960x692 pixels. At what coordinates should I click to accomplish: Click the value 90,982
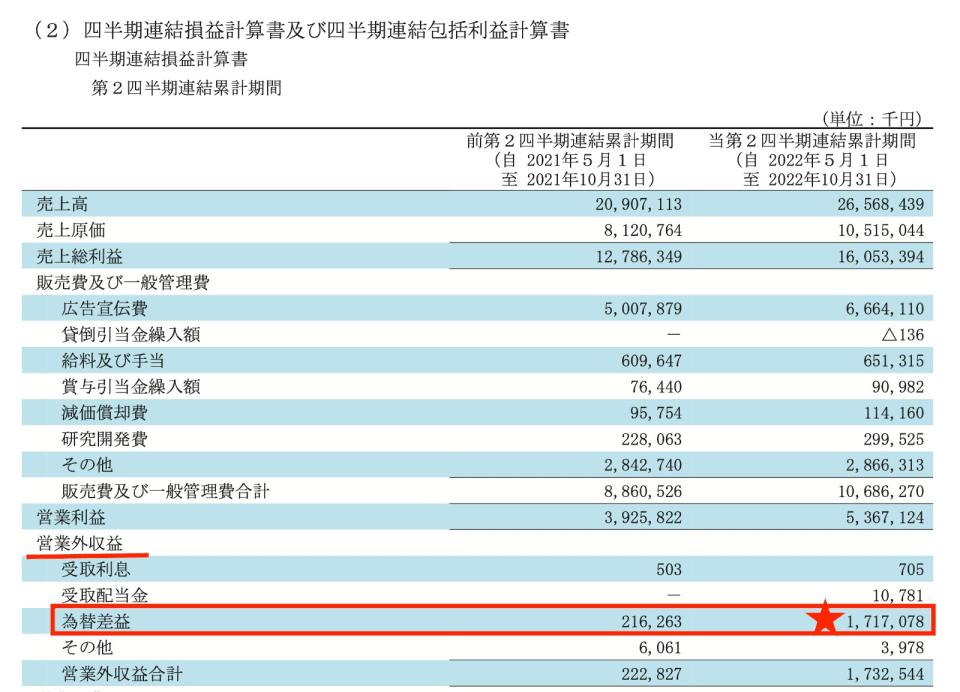898,388
